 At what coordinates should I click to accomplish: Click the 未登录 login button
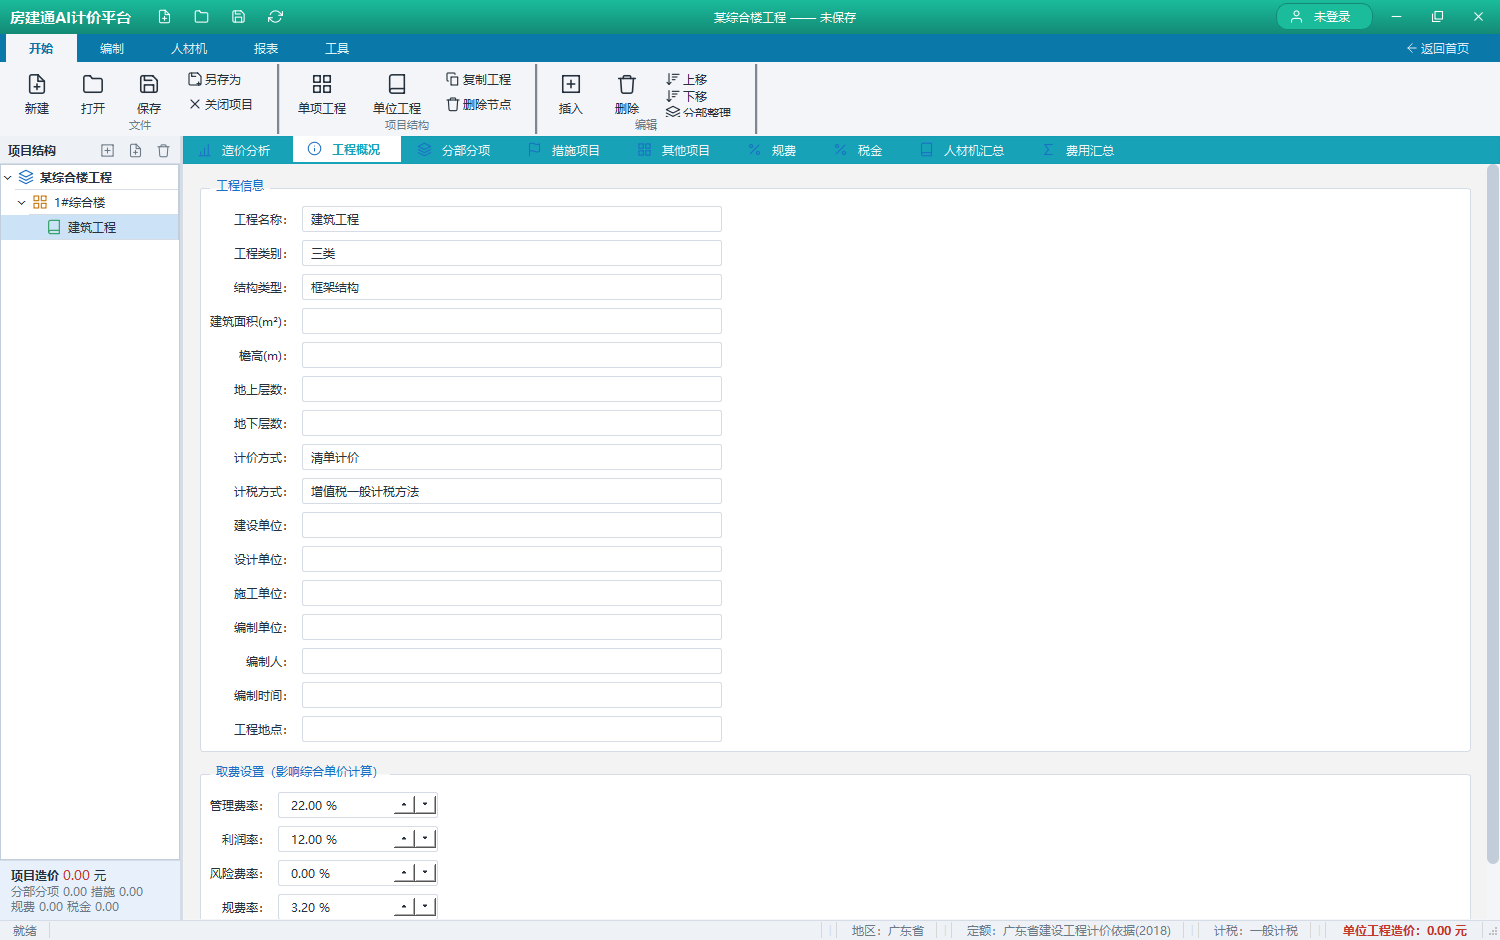coord(1324,17)
